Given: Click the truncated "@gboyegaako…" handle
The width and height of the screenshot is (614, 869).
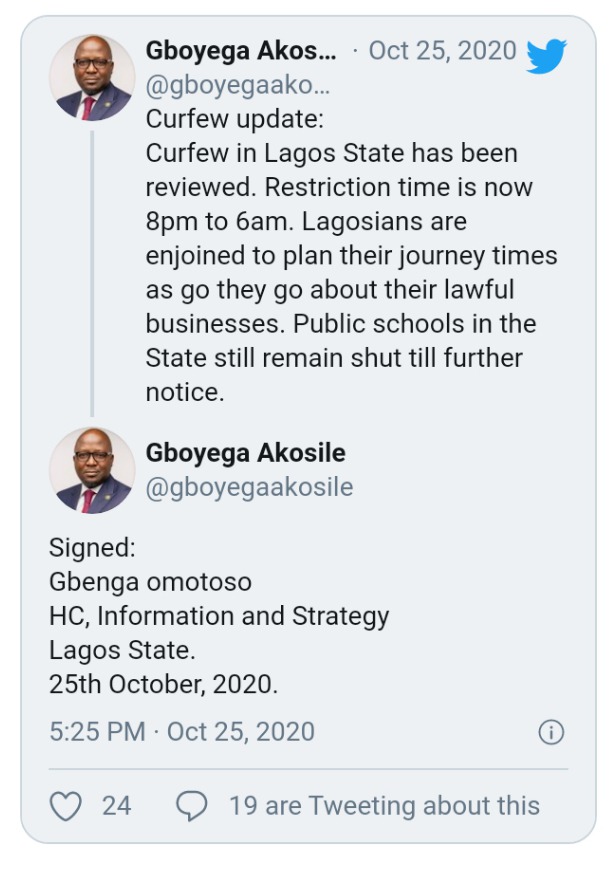Looking at the screenshot, I should (238, 85).
